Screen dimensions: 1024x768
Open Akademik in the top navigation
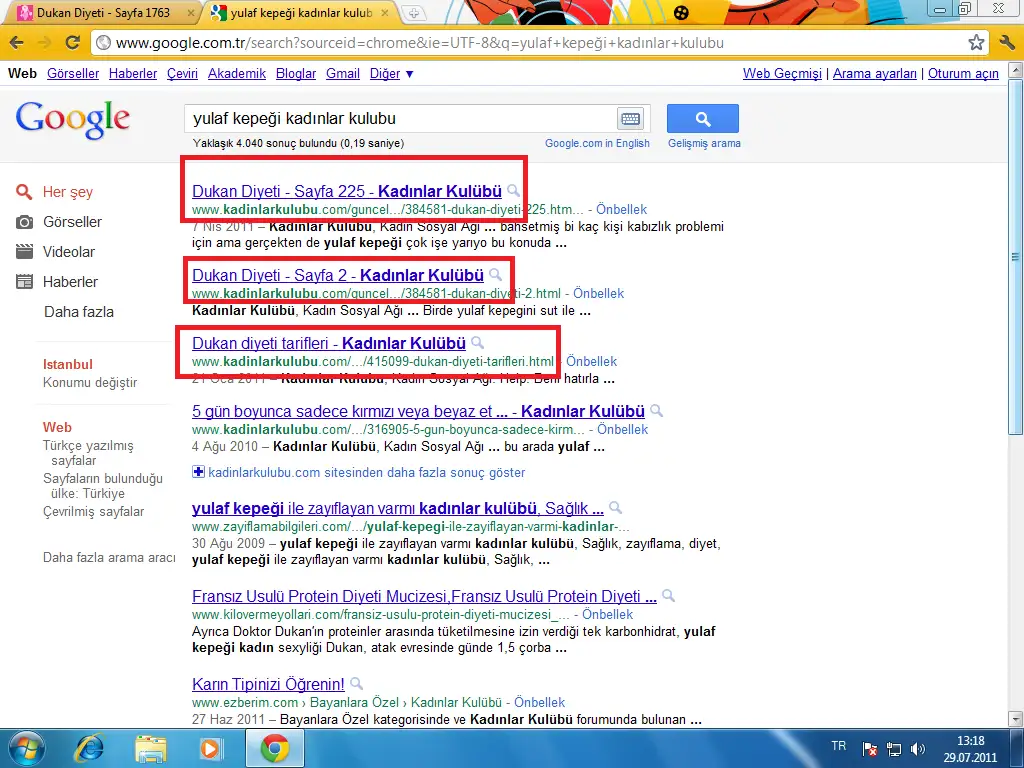(237, 74)
